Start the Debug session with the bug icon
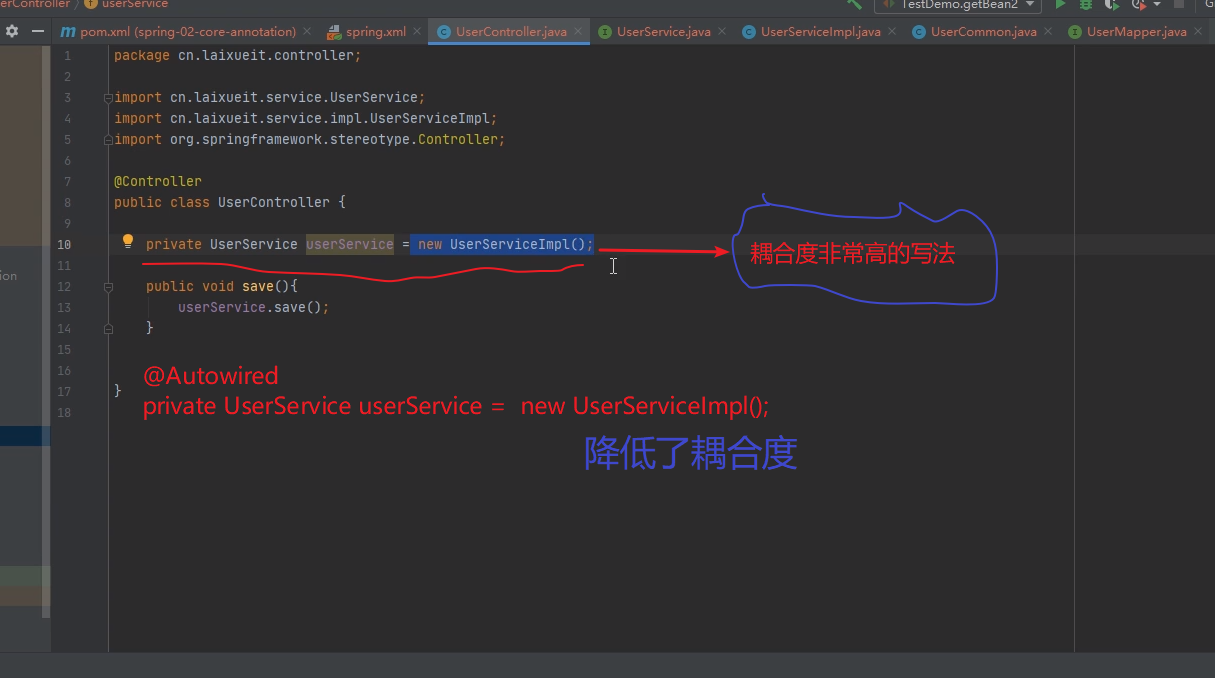The width and height of the screenshot is (1215, 678). click(1086, 5)
